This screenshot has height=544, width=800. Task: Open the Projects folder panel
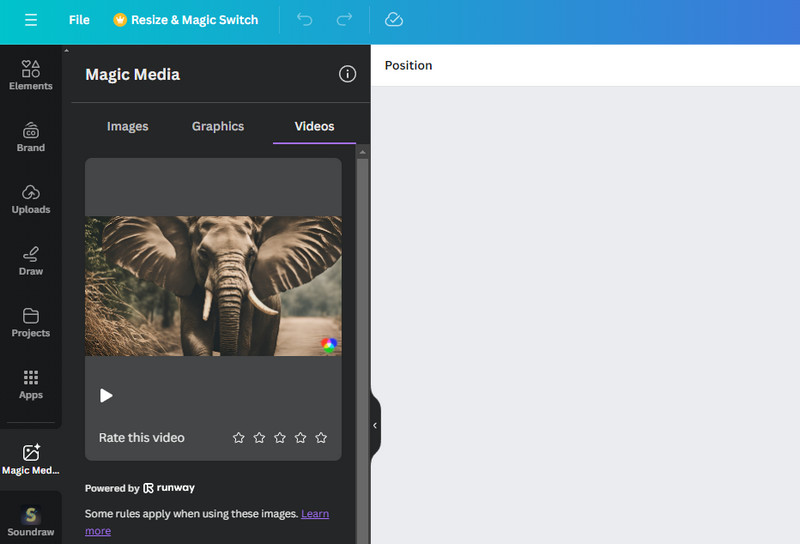click(31, 323)
